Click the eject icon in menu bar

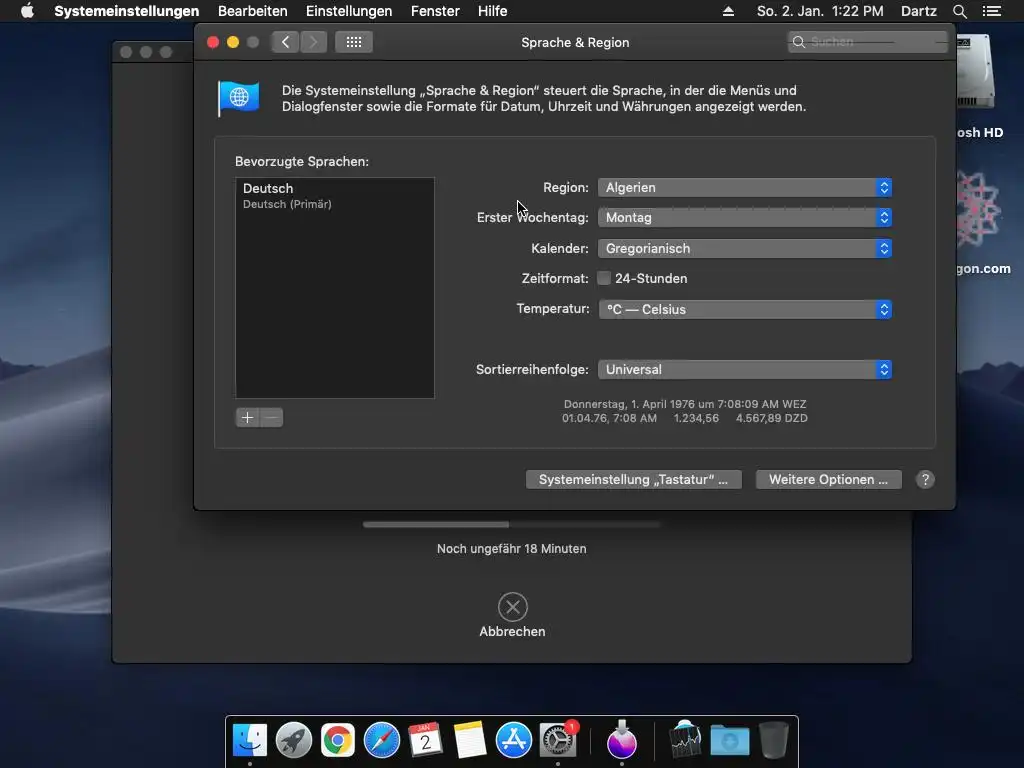pyautogui.click(x=728, y=11)
